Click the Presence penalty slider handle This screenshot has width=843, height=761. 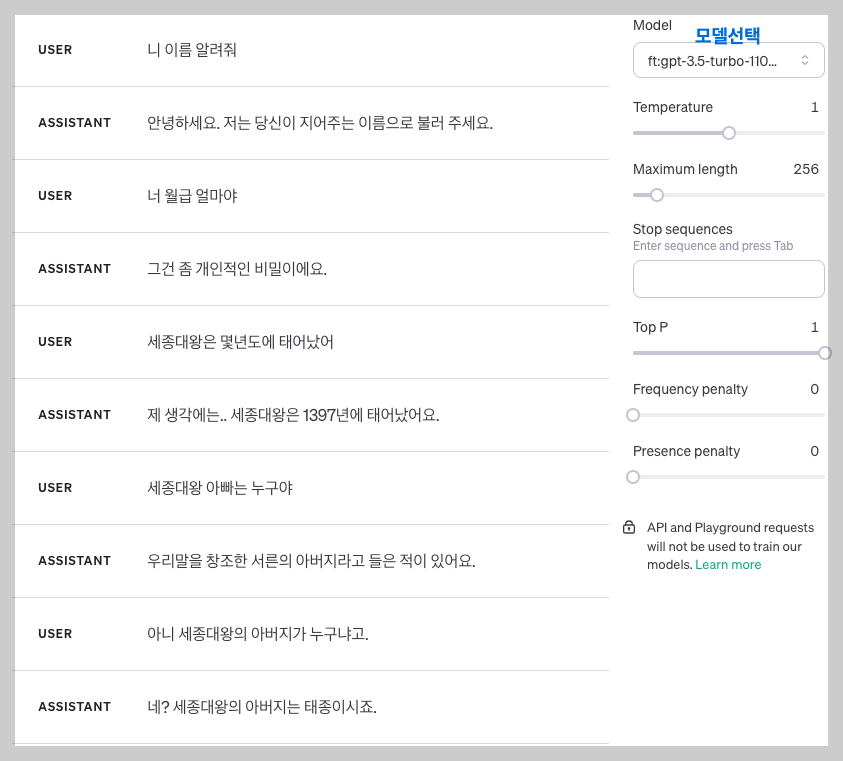(633, 476)
